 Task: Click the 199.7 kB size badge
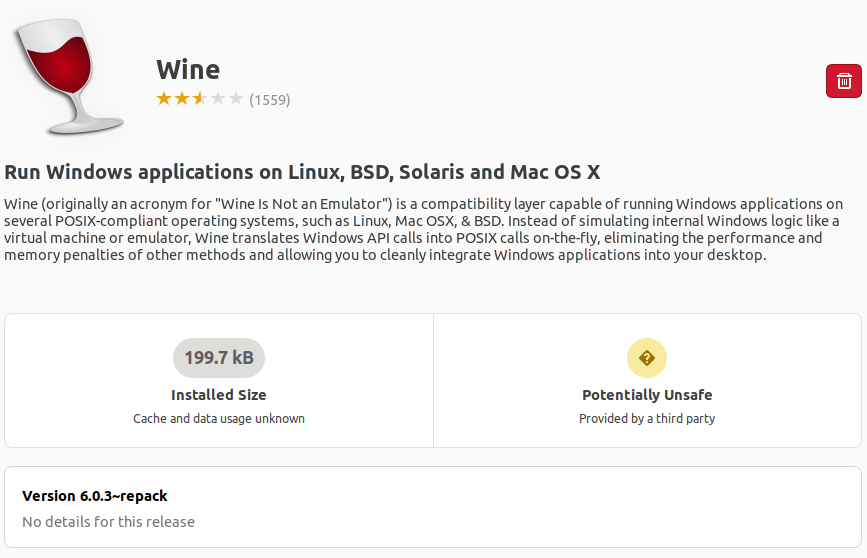(219, 358)
